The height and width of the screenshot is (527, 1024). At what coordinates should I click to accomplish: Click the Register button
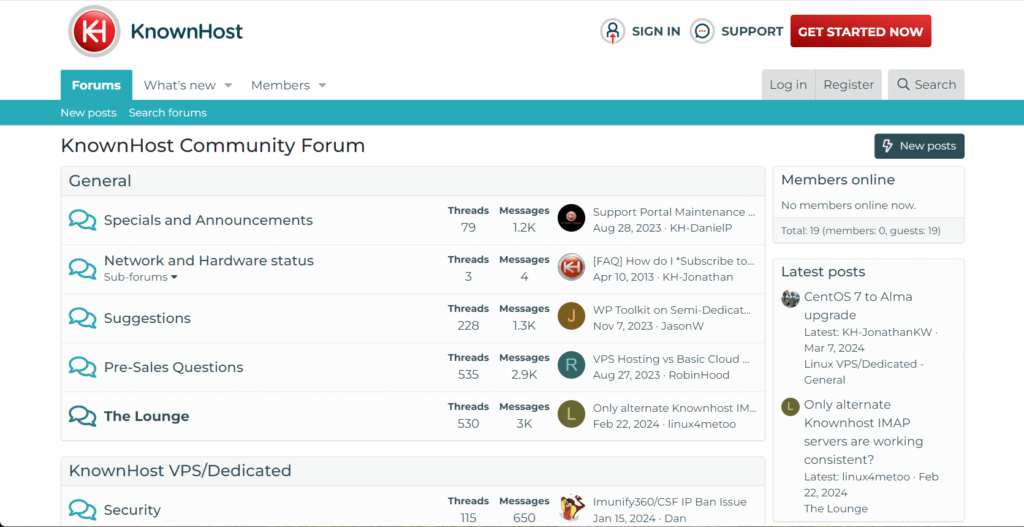click(848, 84)
